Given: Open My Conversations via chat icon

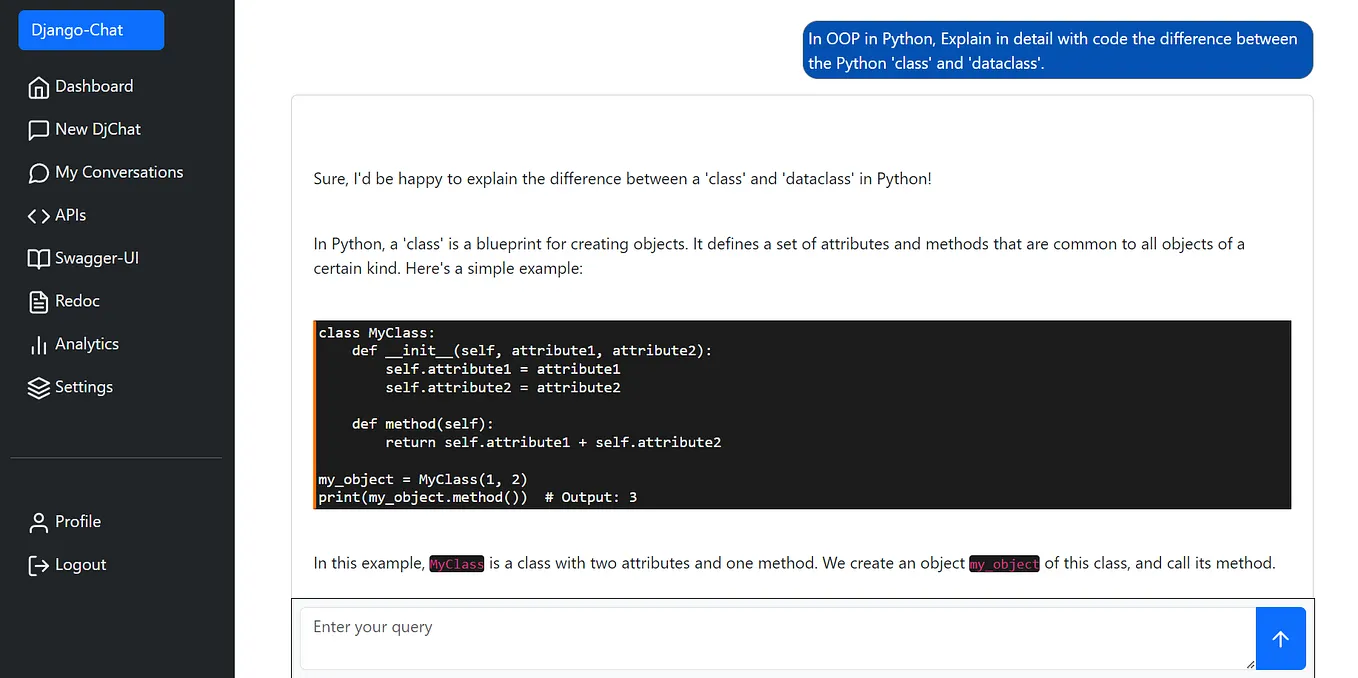Looking at the screenshot, I should [x=38, y=172].
